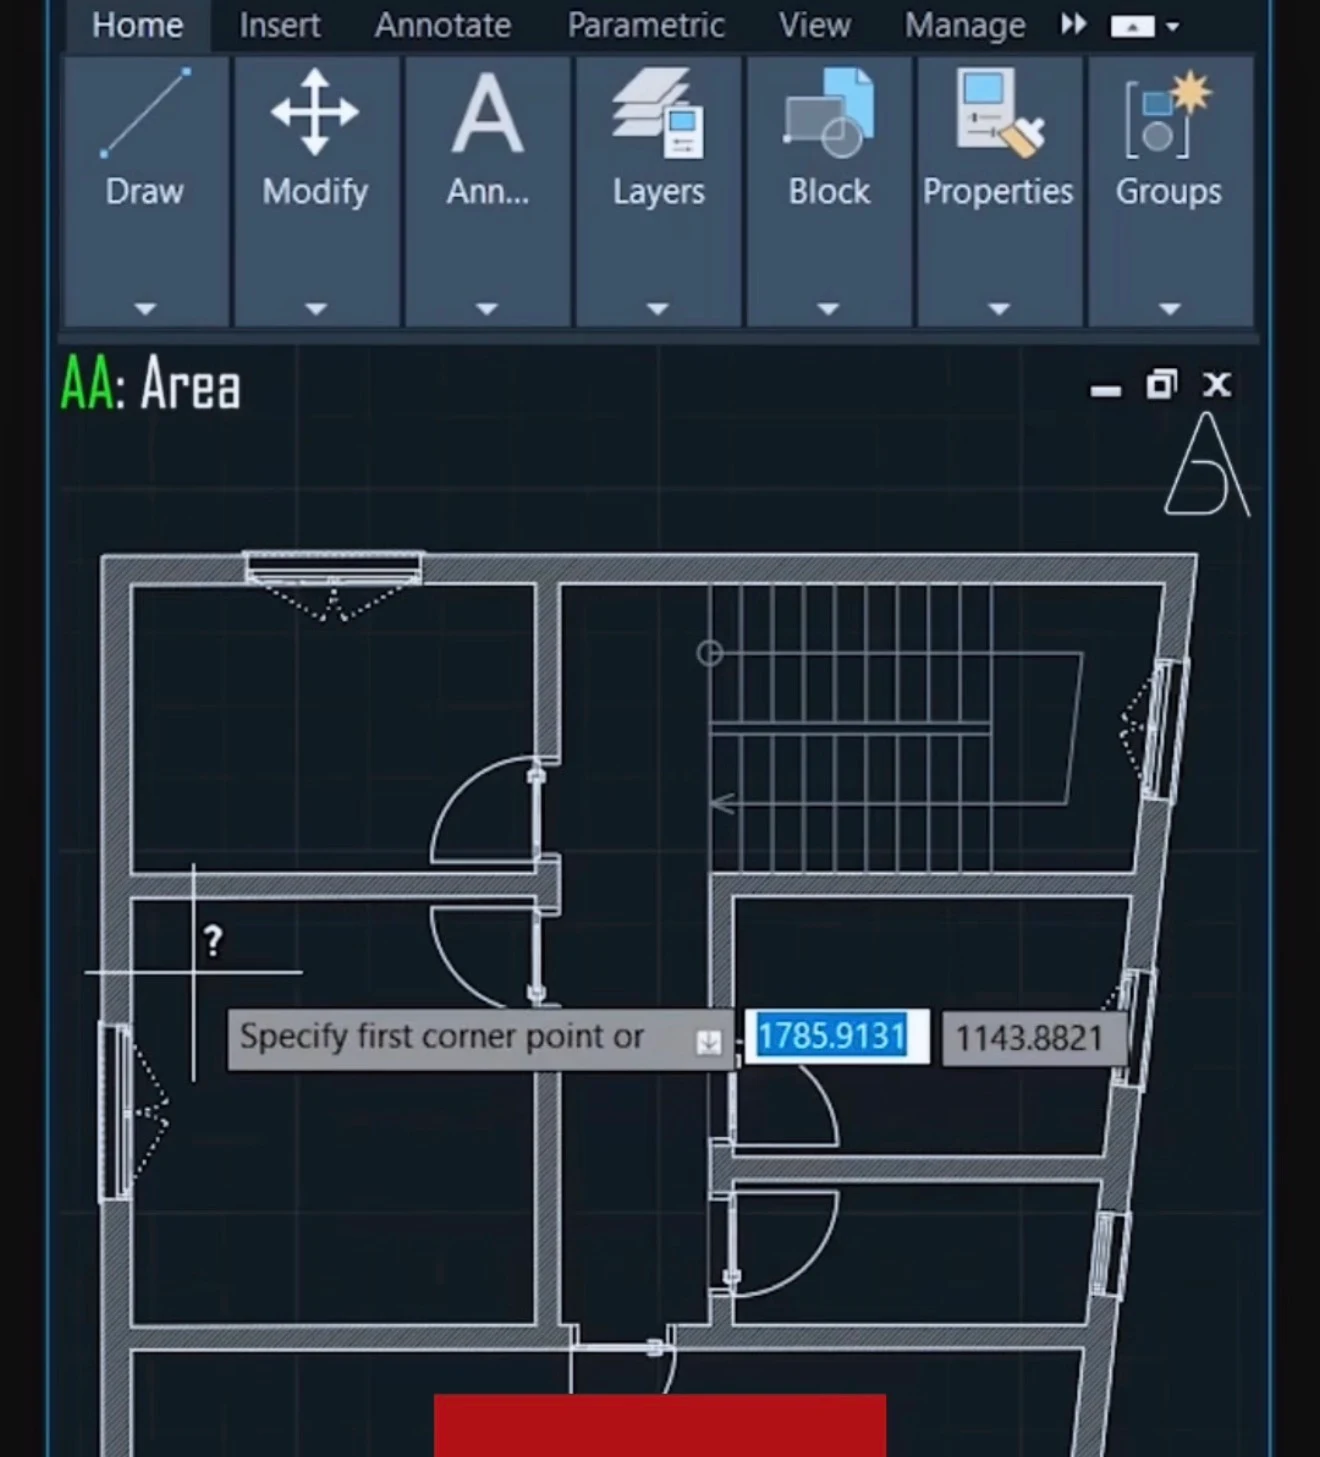Toggle the ribbon minimize button
The width and height of the screenshot is (1320, 1457).
(1132, 26)
